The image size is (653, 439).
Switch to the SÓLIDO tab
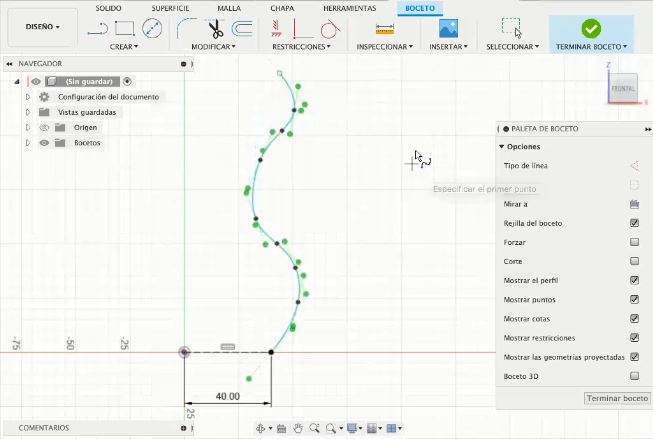(108, 8)
